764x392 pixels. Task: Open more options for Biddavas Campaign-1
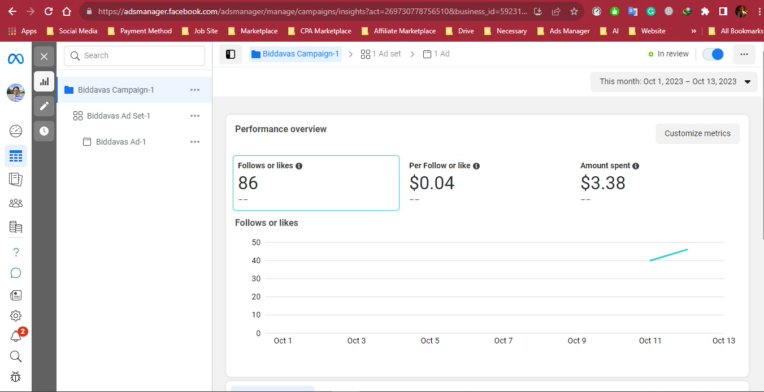pyautogui.click(x=195, y=90)
